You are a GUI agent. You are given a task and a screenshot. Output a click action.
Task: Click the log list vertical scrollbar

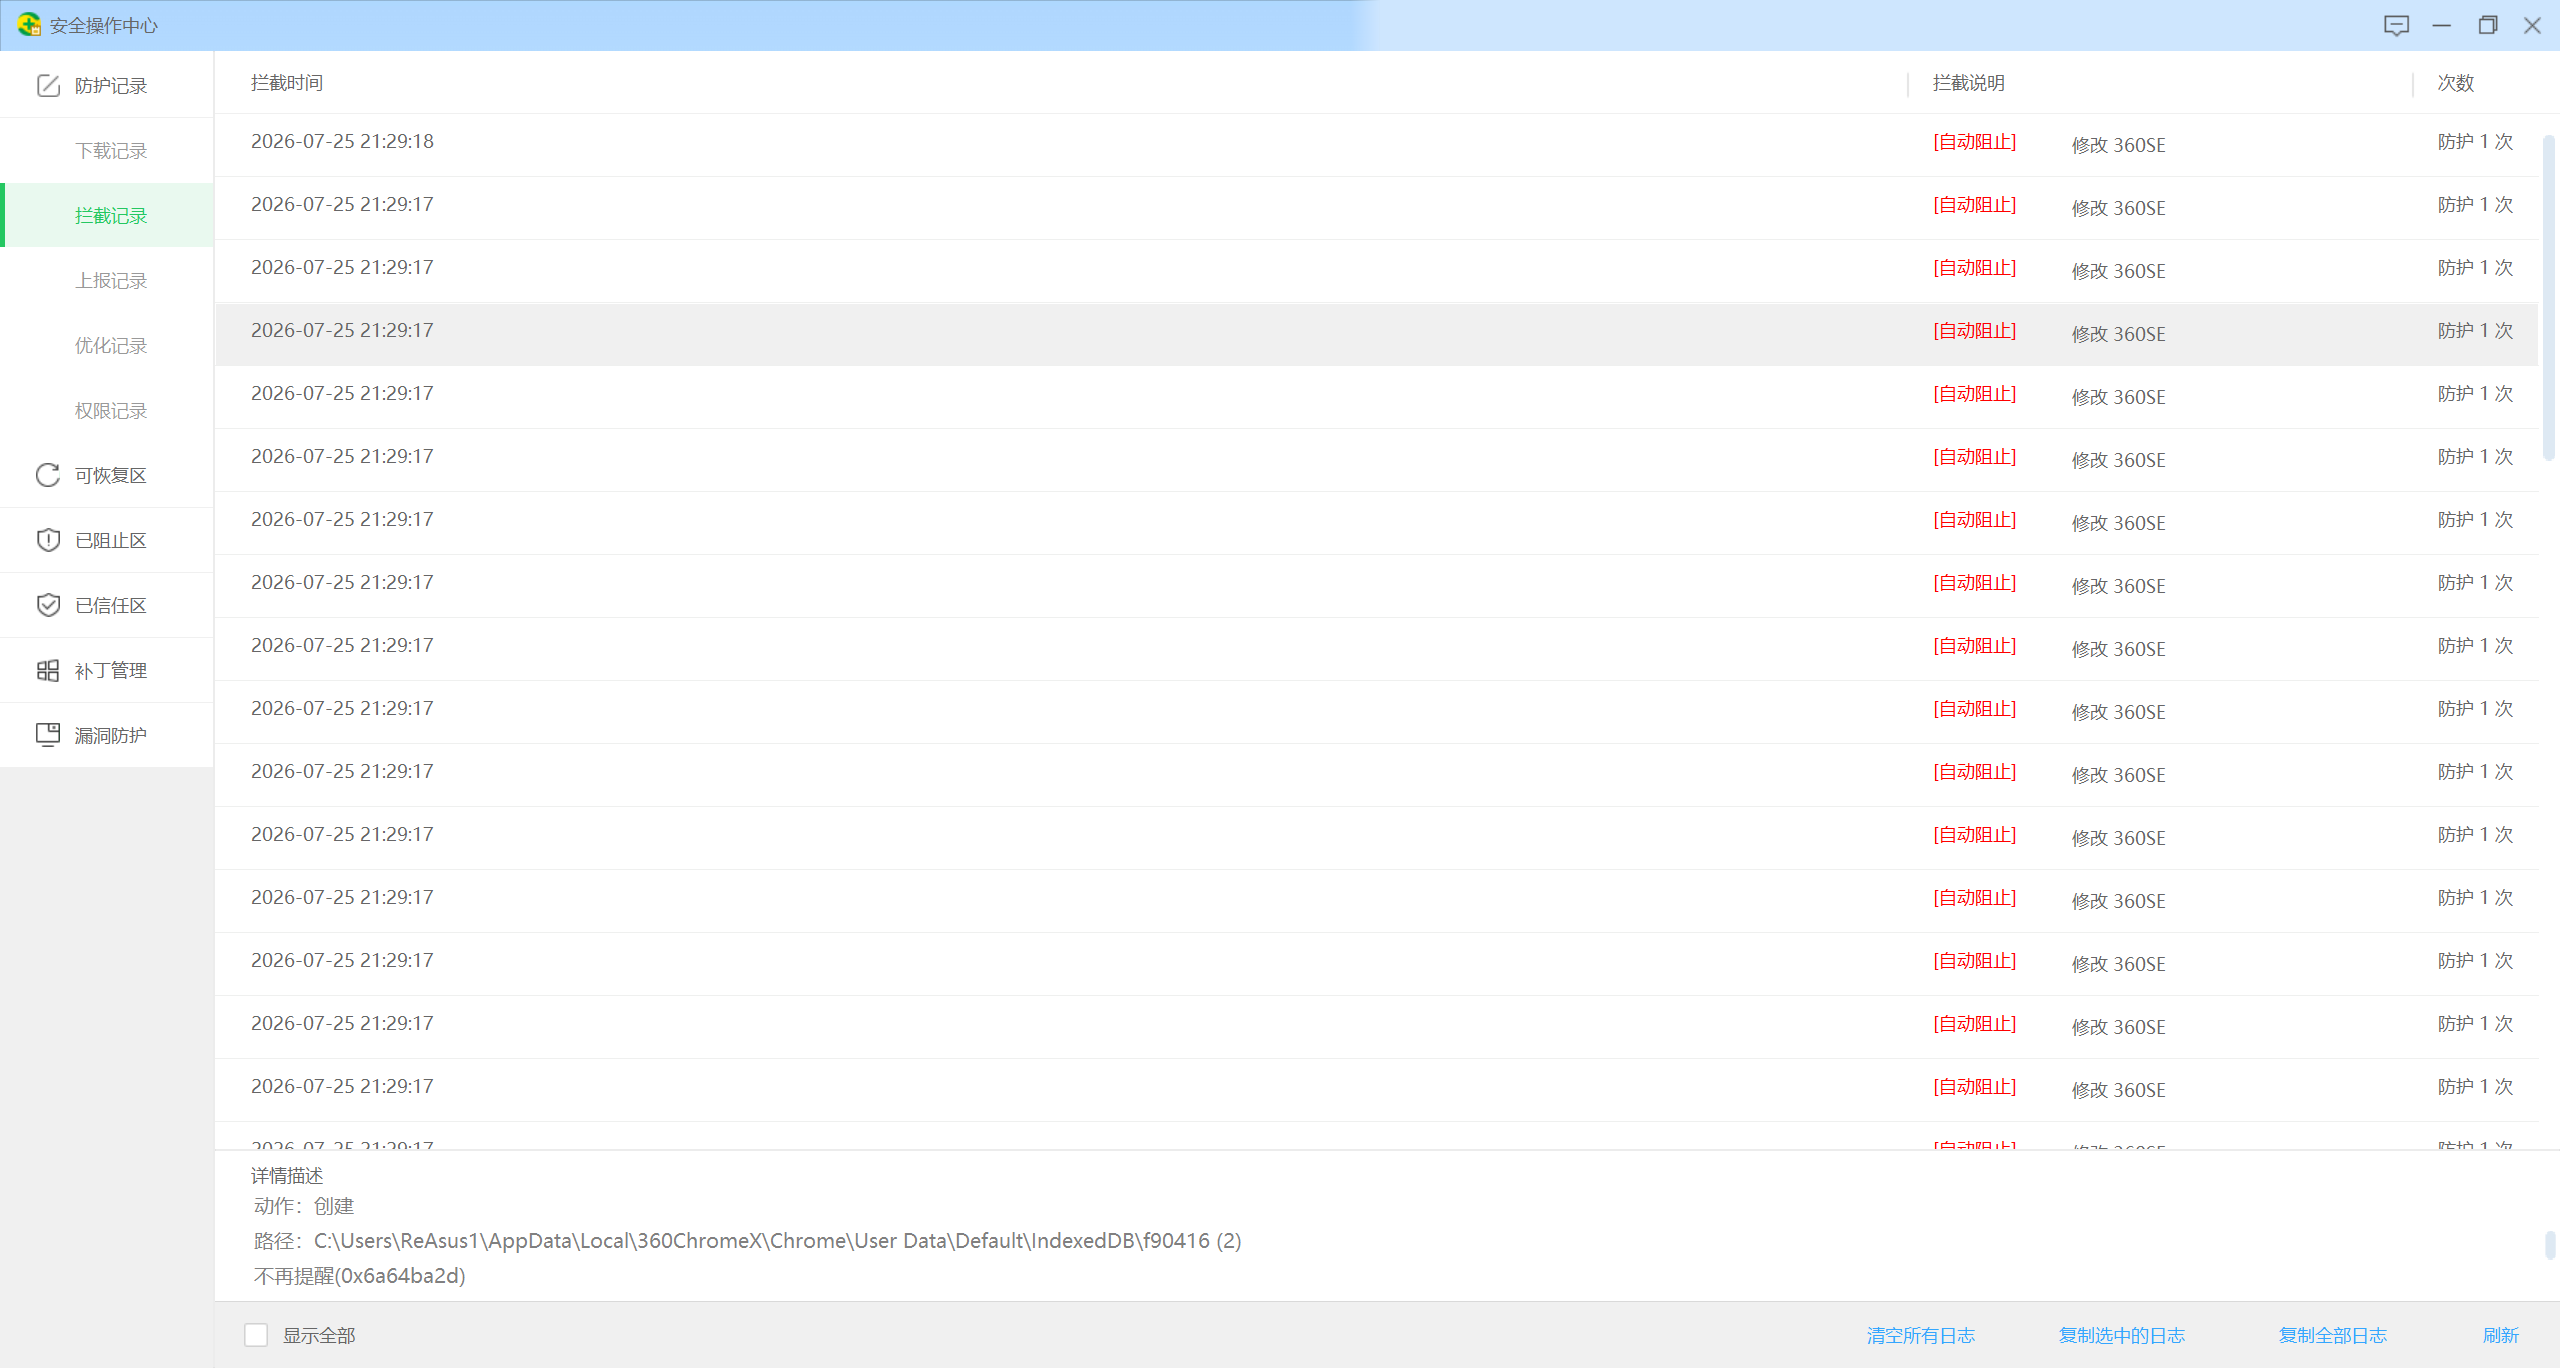(2548, 300)
